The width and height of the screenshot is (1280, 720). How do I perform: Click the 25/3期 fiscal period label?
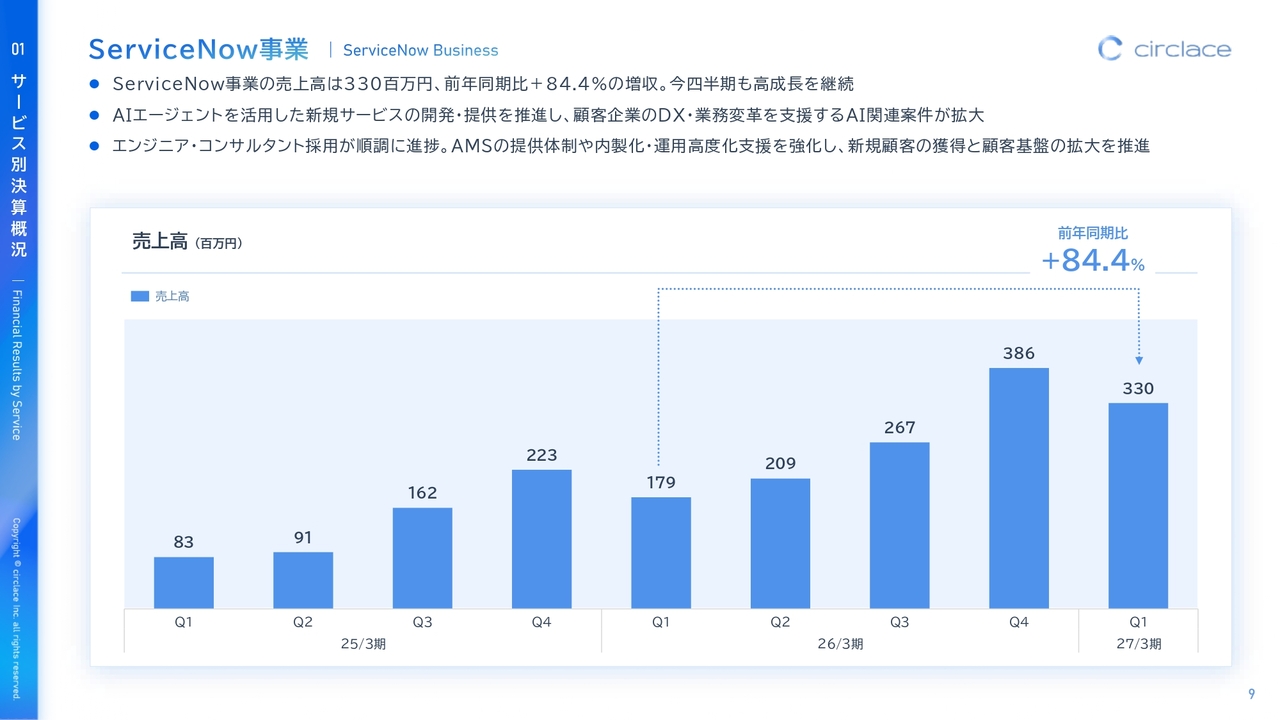363,644
